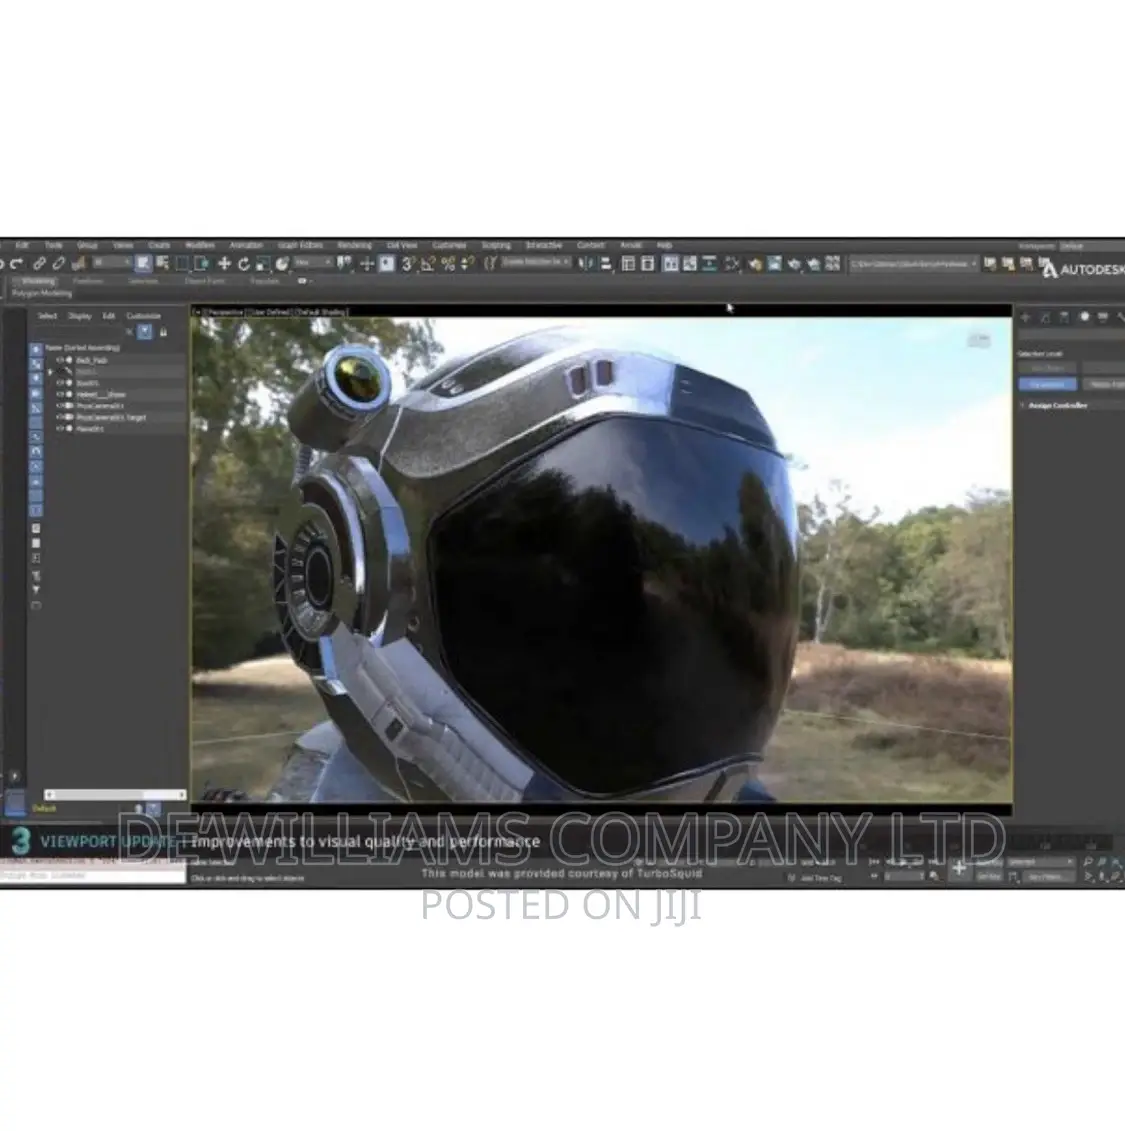
Task: Click the Unlink Selection tool
Action: click(59, 264)
